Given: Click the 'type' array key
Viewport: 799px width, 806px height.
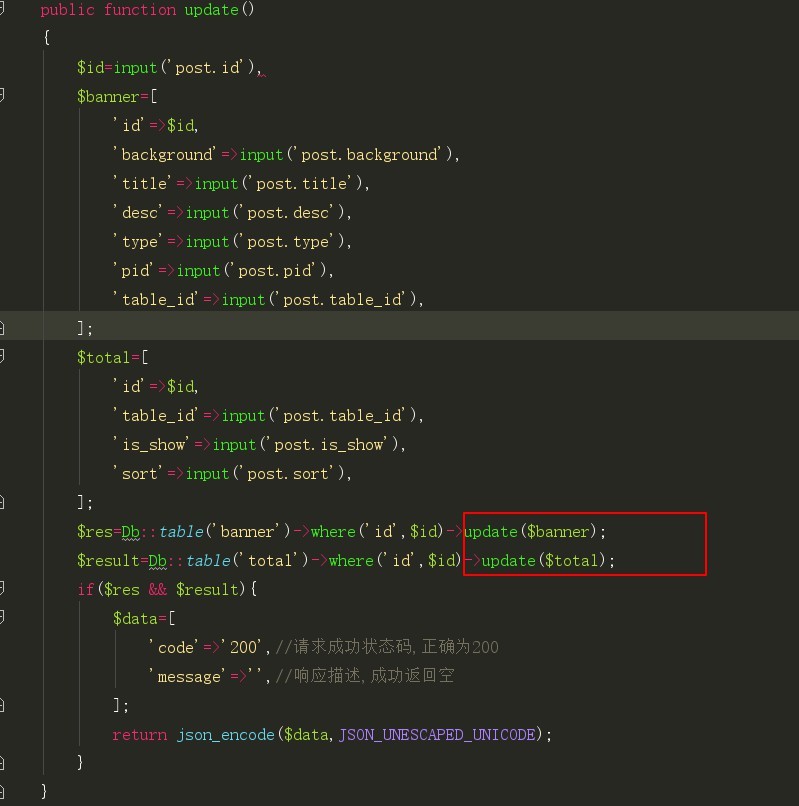Looking at the screenshot, I should tap(138, 242).
